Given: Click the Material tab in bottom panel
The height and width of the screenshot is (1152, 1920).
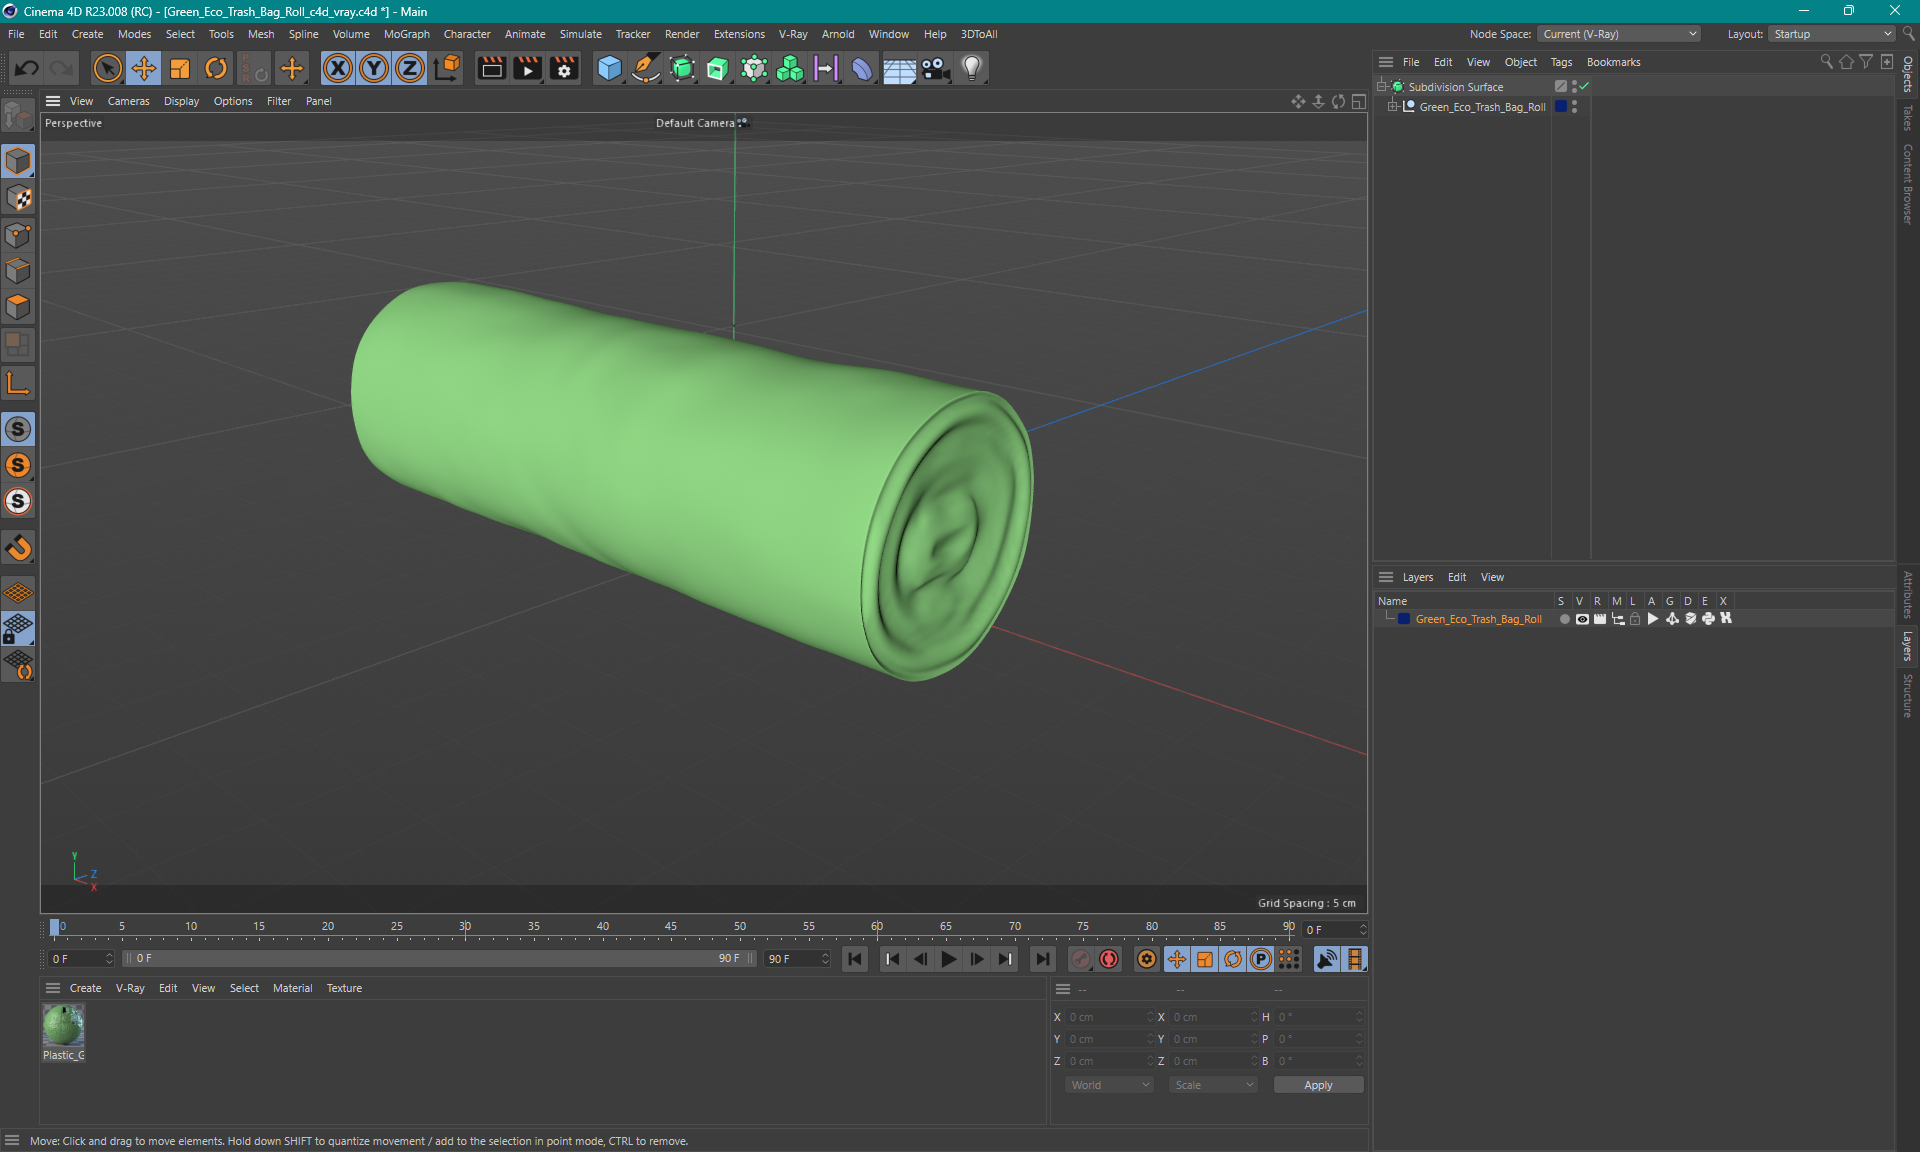Looking at the screenshot, I should [291, 987].
